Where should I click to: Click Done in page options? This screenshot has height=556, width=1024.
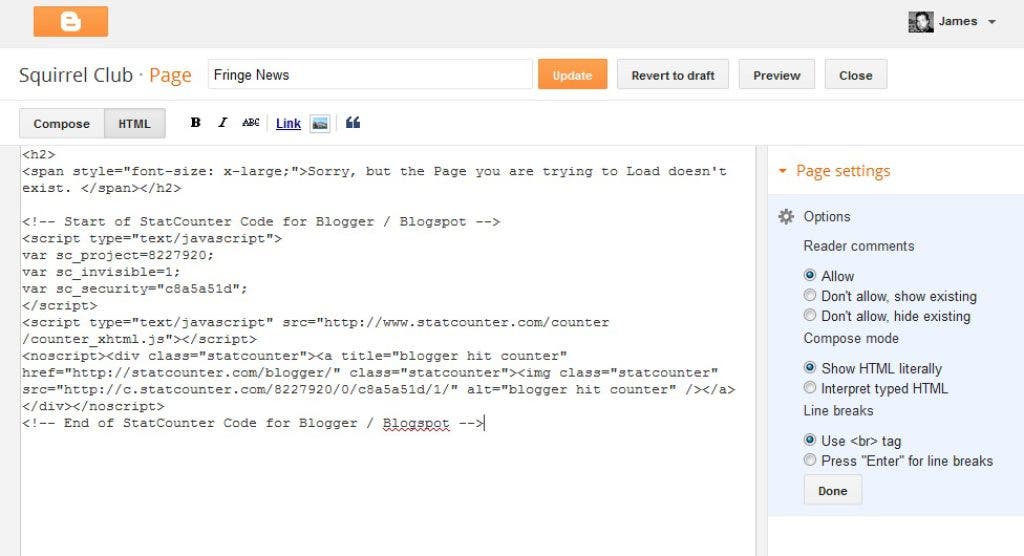[833, 491]
